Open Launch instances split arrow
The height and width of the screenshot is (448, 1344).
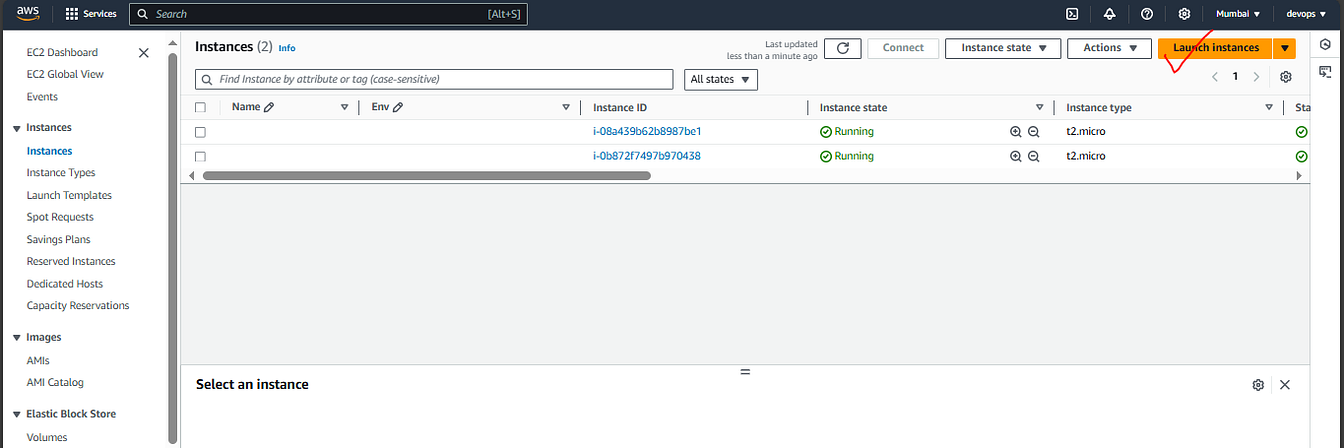pyautogui.click(x=1285, y=48)
